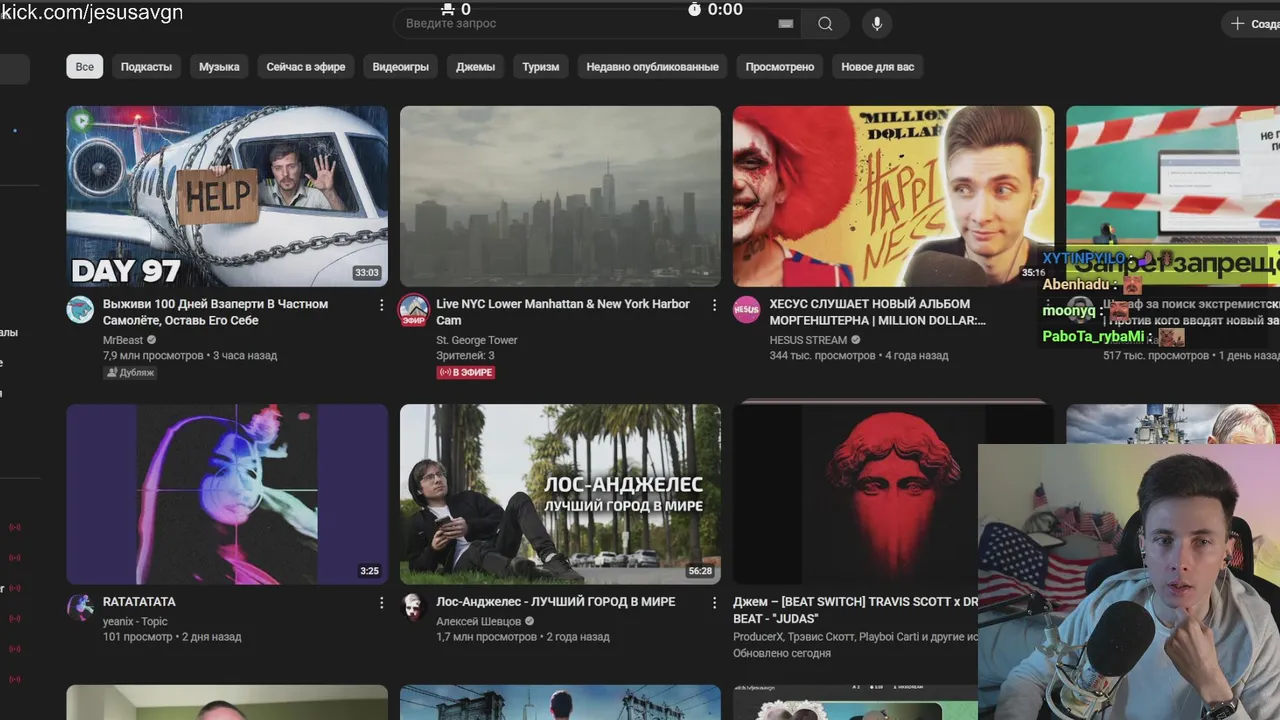Open the on-screen keyboard icon in search box

(x=786, y=24)
